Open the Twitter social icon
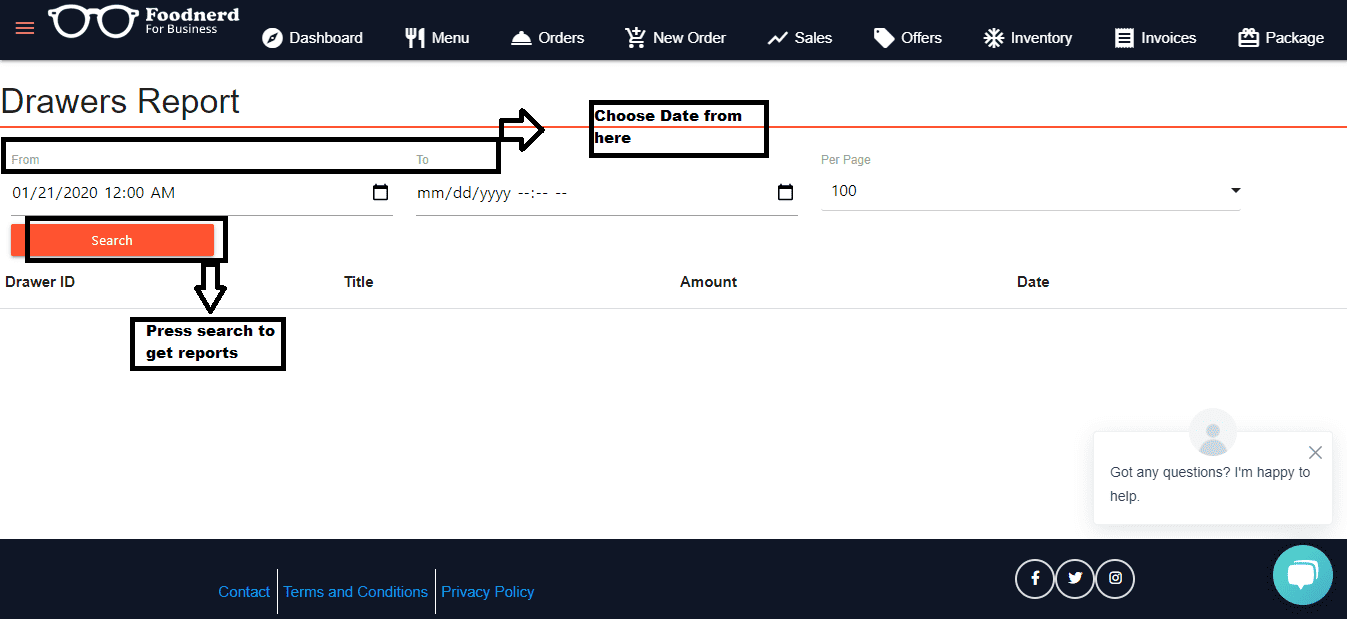 pos(1075,578)
